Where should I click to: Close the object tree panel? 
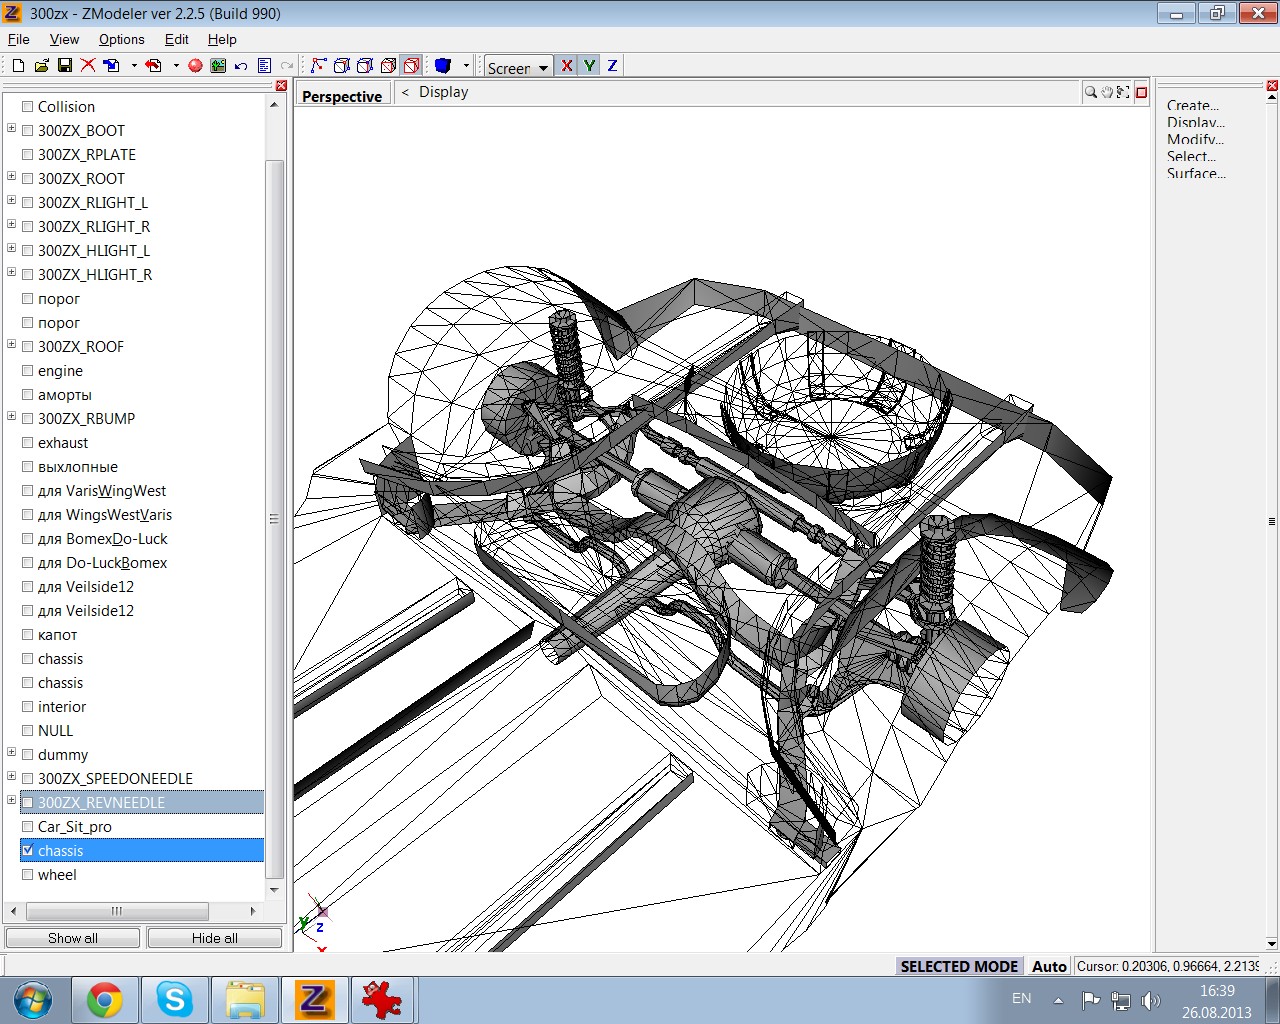click(x=281, y=86)
